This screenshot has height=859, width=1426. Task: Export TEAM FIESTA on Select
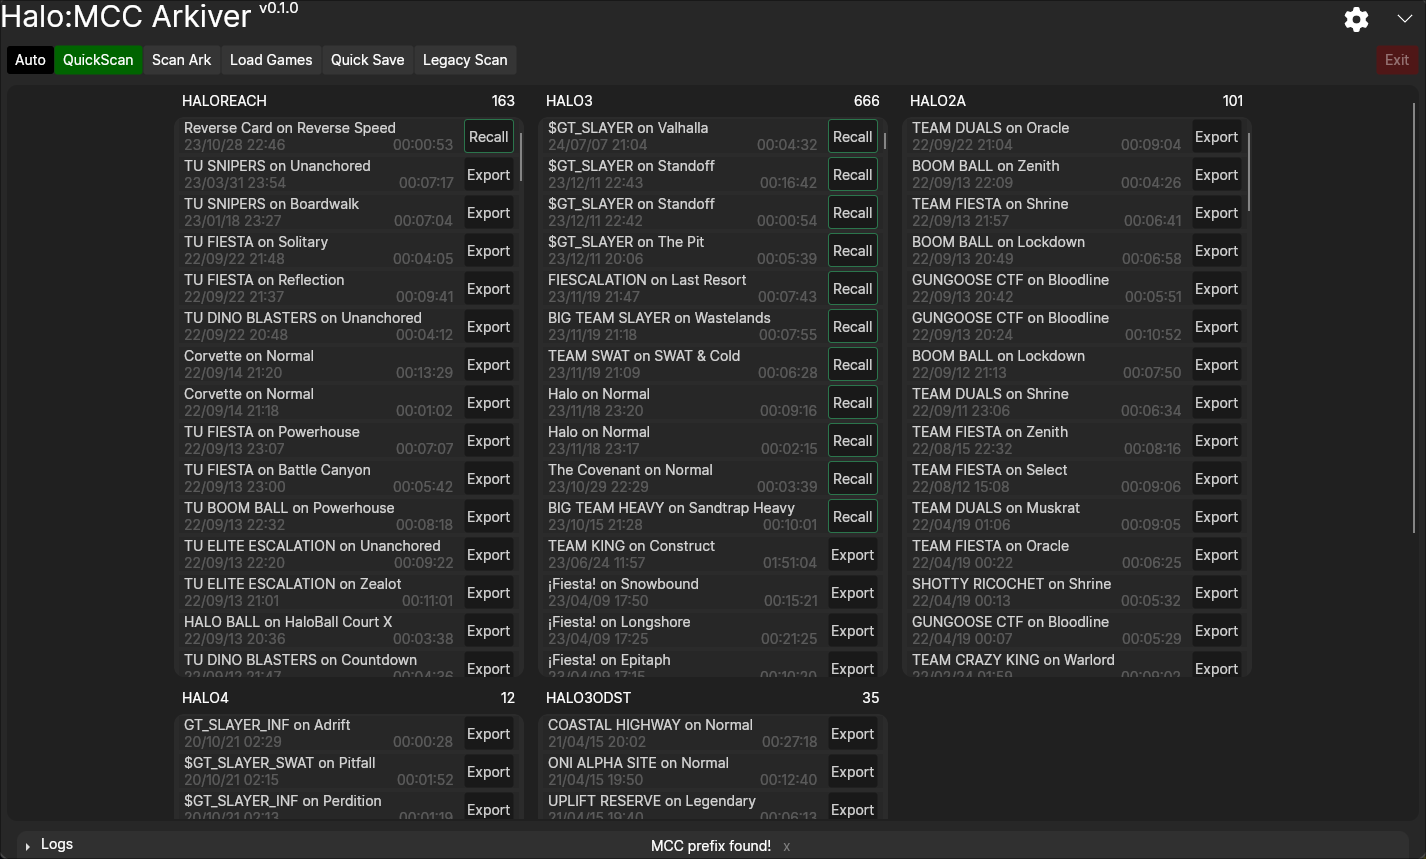(1217, 479)
